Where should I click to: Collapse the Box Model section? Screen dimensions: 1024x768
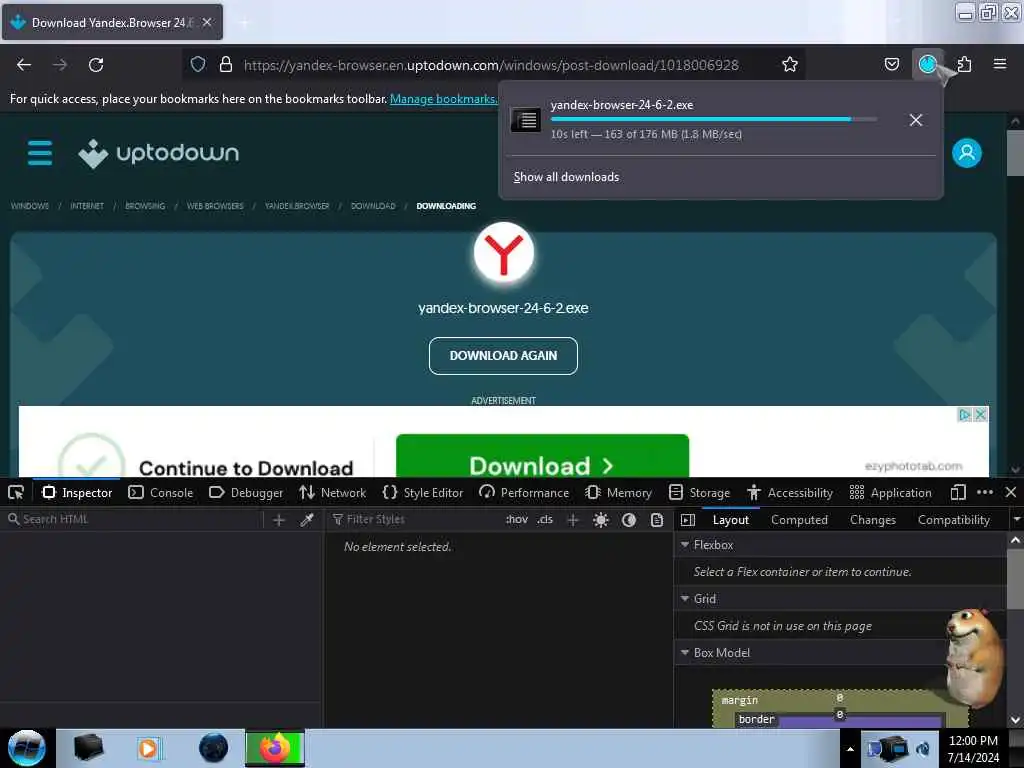685,652
